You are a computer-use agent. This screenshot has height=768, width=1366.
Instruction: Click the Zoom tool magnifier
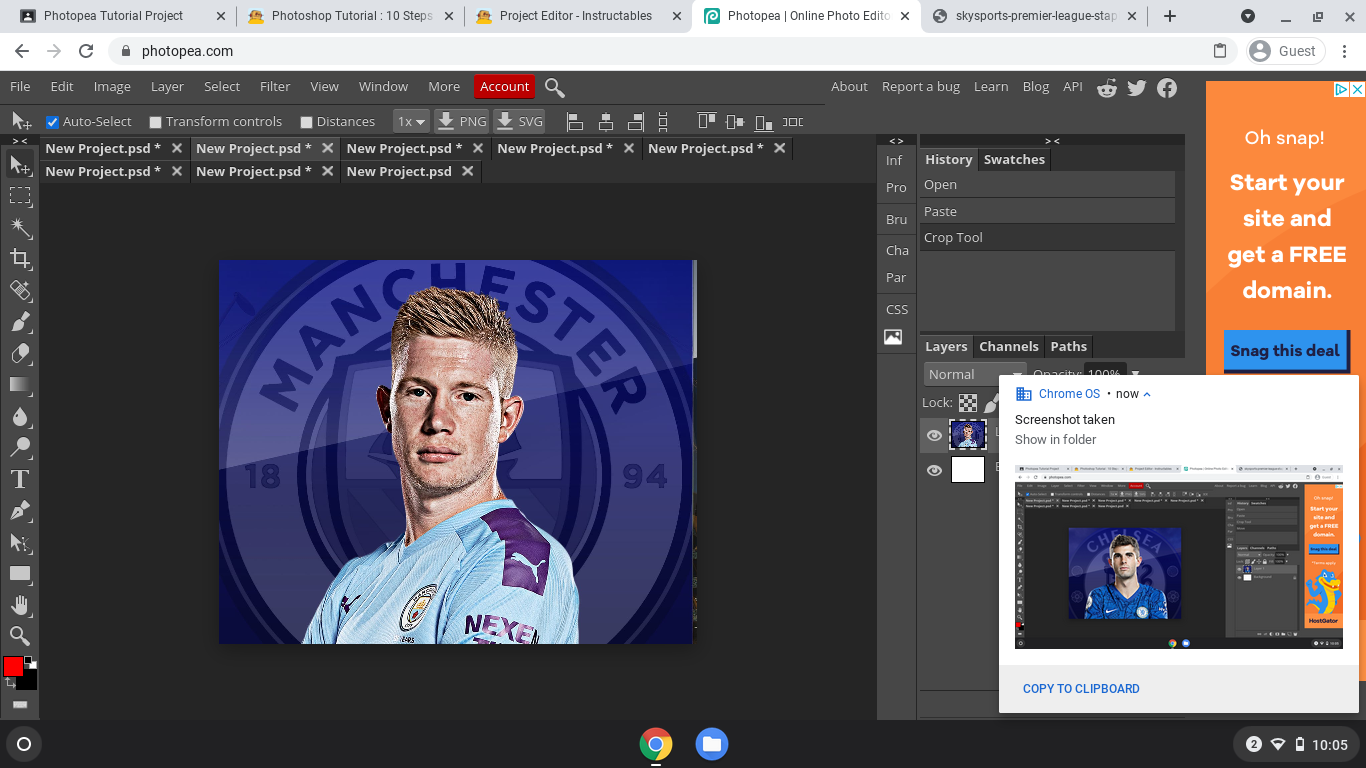click(20, 636)
